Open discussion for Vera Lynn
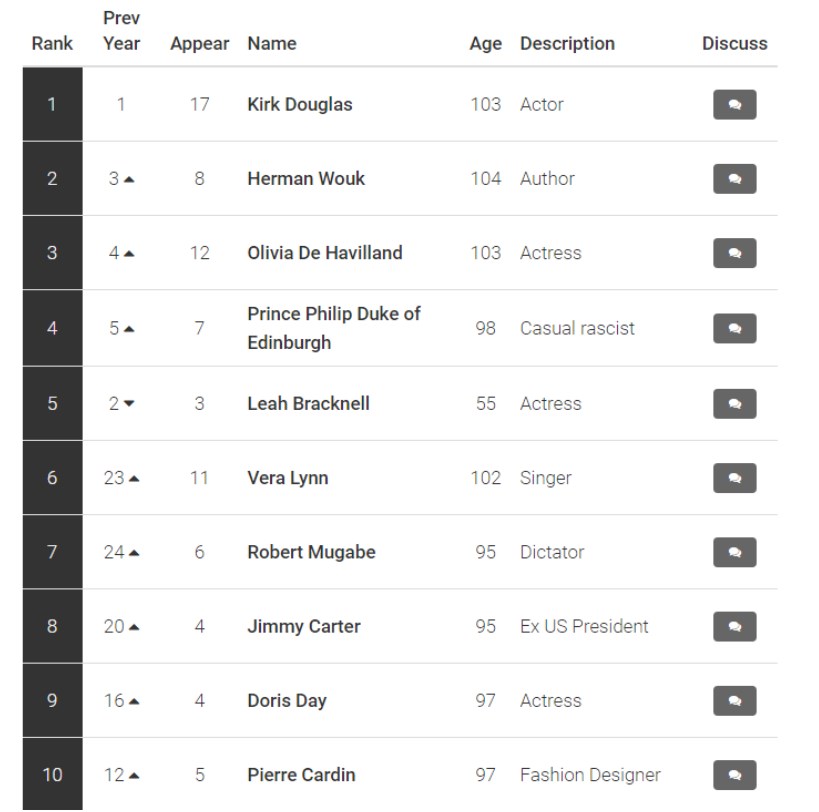 [x=734, y=478]
